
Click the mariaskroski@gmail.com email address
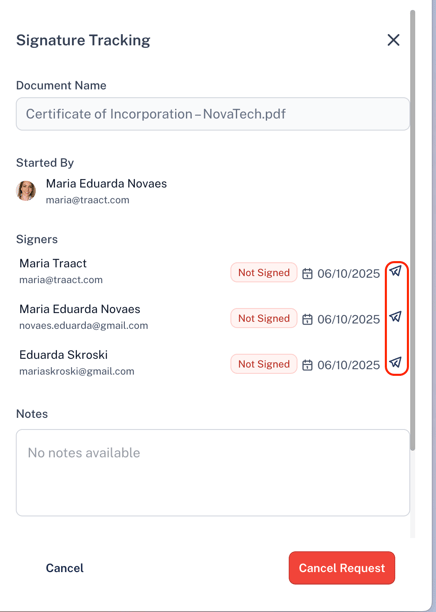coord(77,371)
